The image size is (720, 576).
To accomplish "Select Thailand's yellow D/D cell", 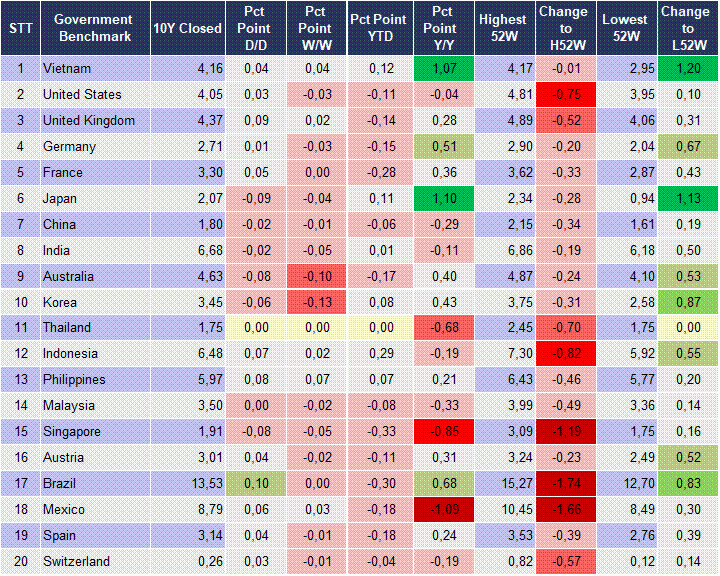I will [x=256, y=328].
